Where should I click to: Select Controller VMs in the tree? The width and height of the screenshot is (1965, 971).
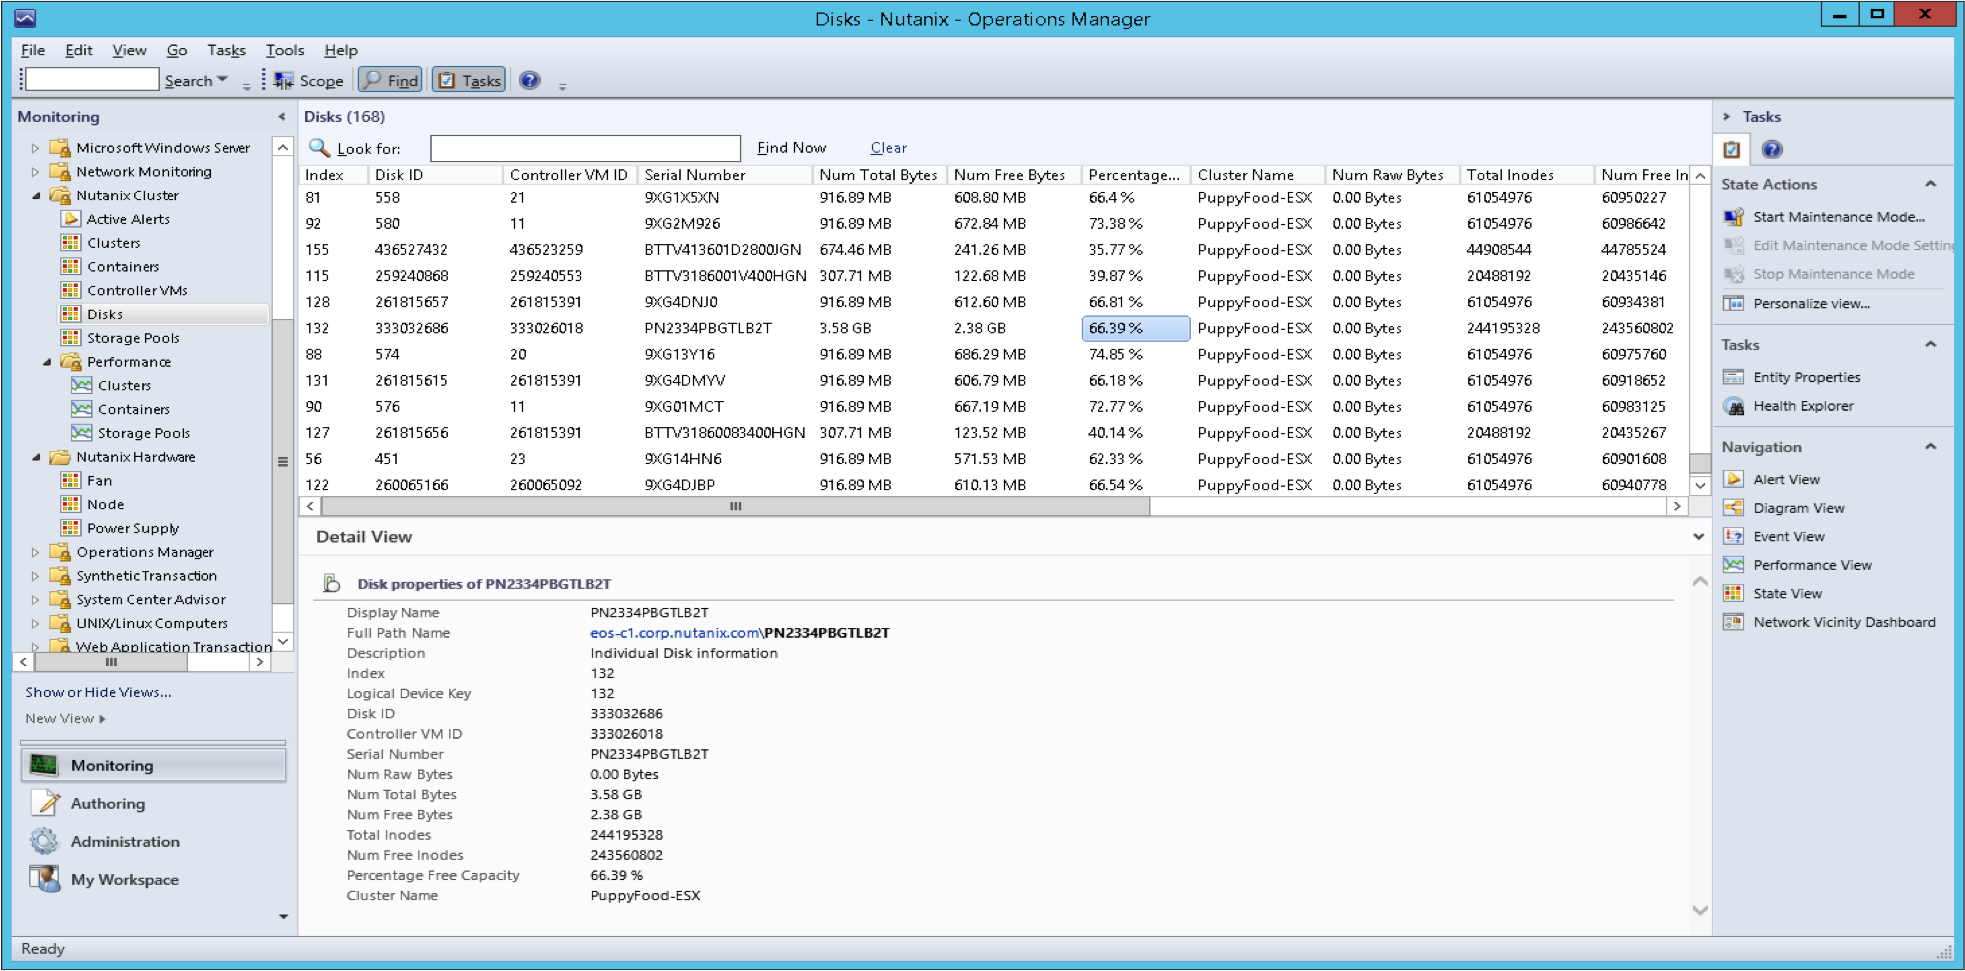click(137, 290)
